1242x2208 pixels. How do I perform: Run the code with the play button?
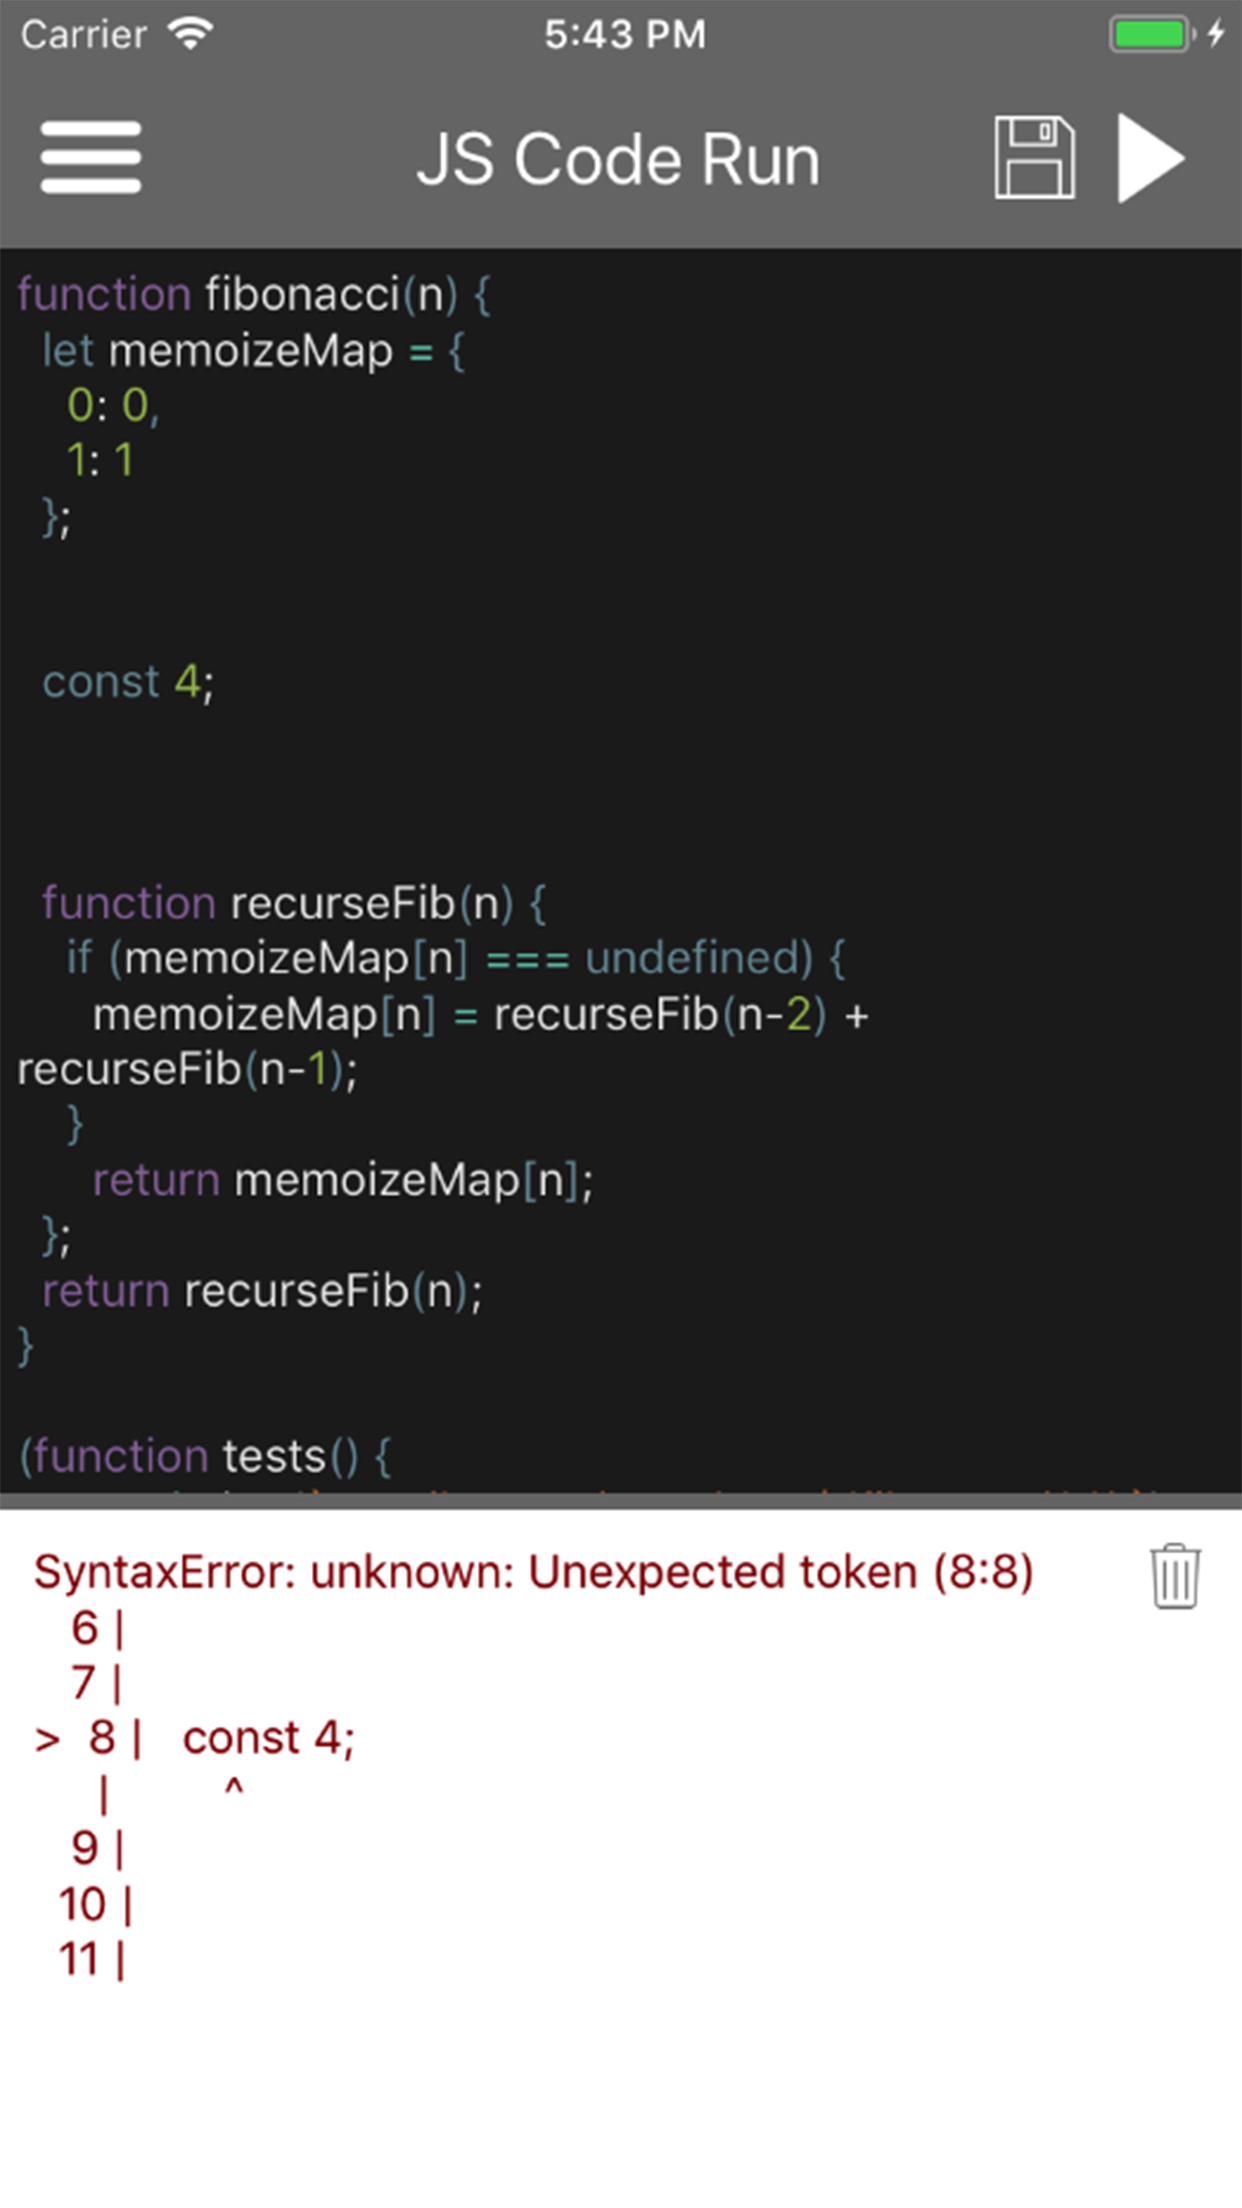tap(1150, 158)
